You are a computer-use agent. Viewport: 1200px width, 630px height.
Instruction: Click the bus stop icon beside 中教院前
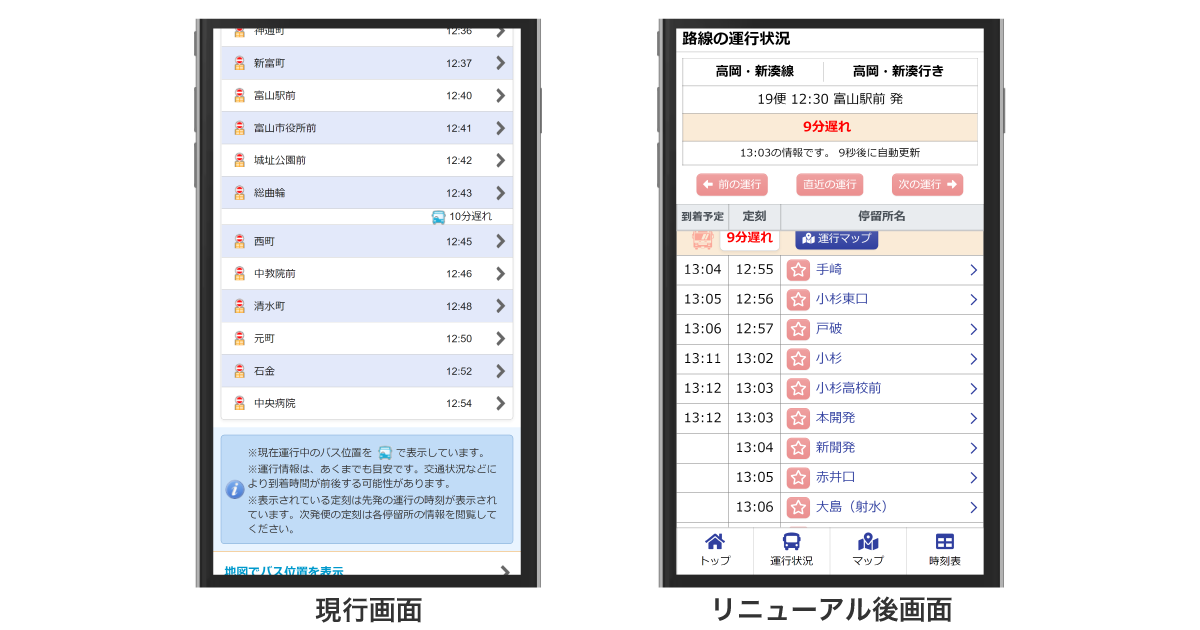click(239, 273)
